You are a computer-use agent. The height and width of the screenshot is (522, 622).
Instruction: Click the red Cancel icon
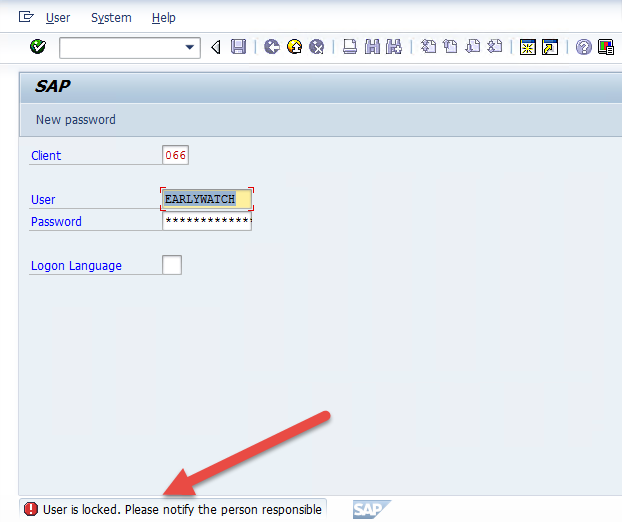click(317, 47)
